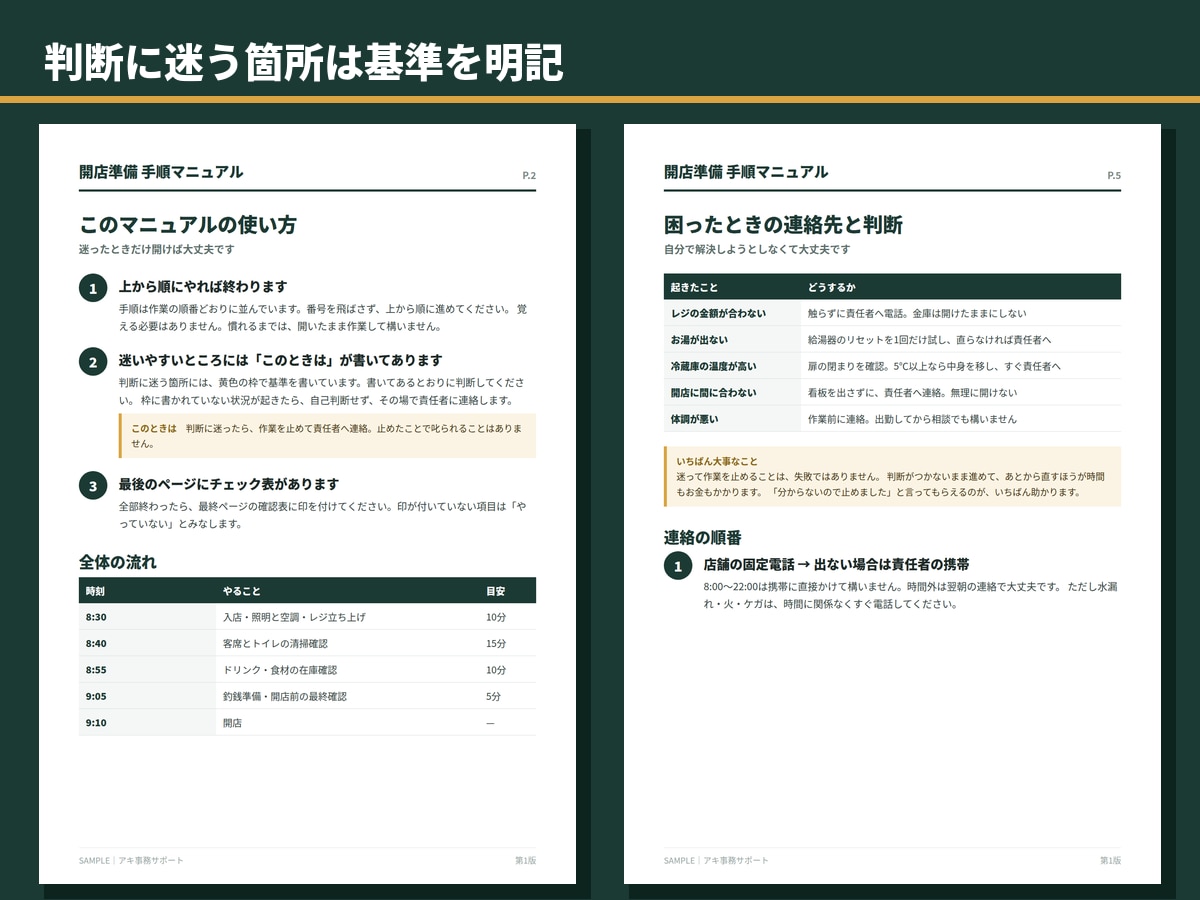The height and width of the screenshot is (900, 1200).
Task: Click the slide title 判断に迷う箇所は基準を明記
Action: tap(304, 62)
